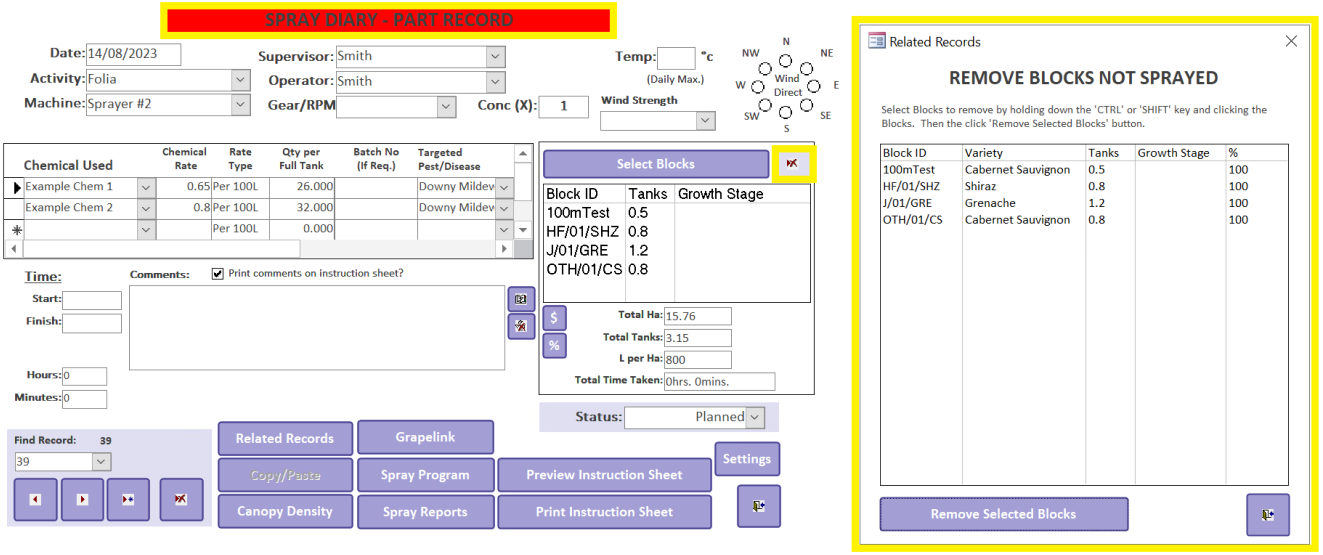Click Preview Instruction Sheet

(x=604, y=475)
